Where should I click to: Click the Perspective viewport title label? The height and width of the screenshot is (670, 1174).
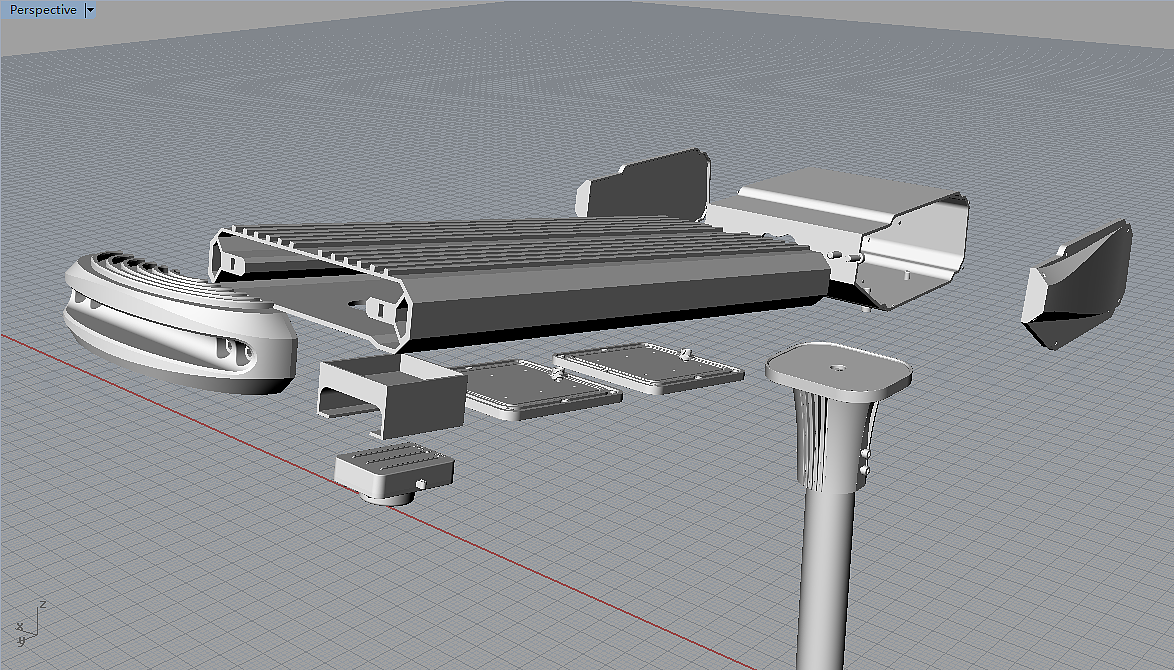point(43,10)
